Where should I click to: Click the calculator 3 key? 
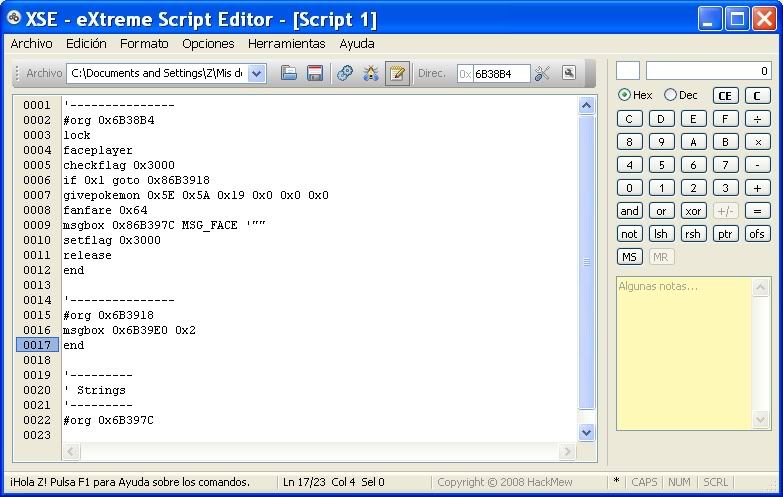pos(725,188)
